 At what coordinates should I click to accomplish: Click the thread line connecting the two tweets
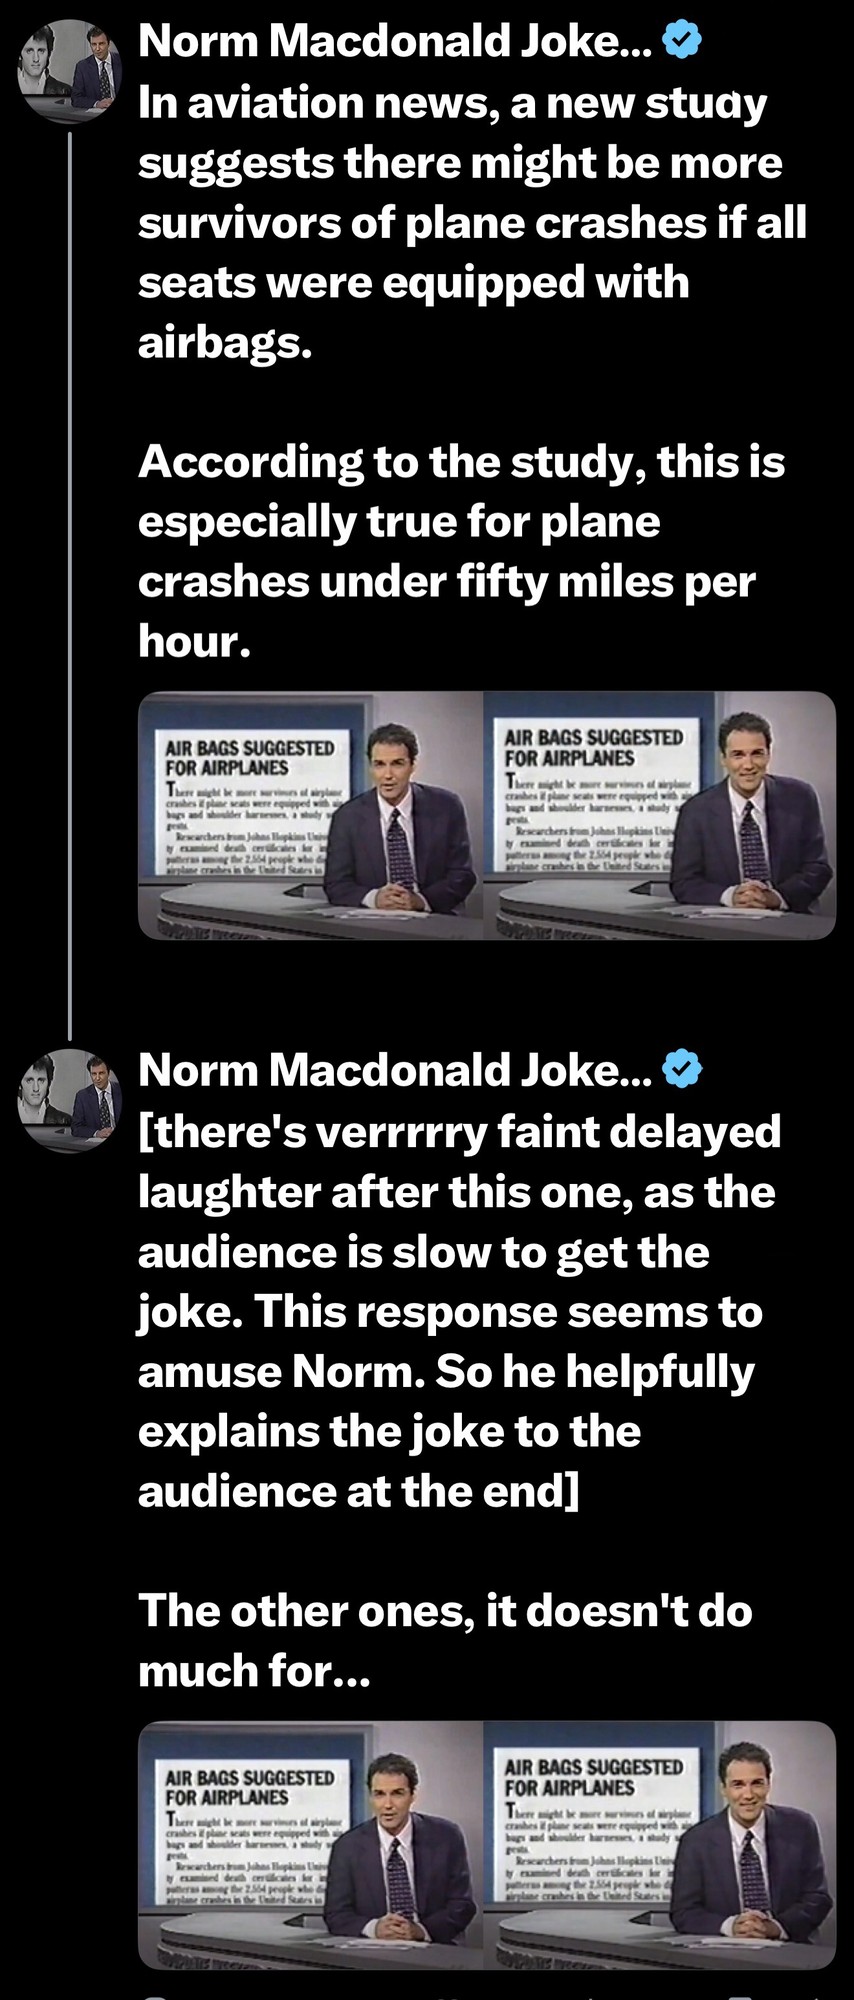coord(69,580)
